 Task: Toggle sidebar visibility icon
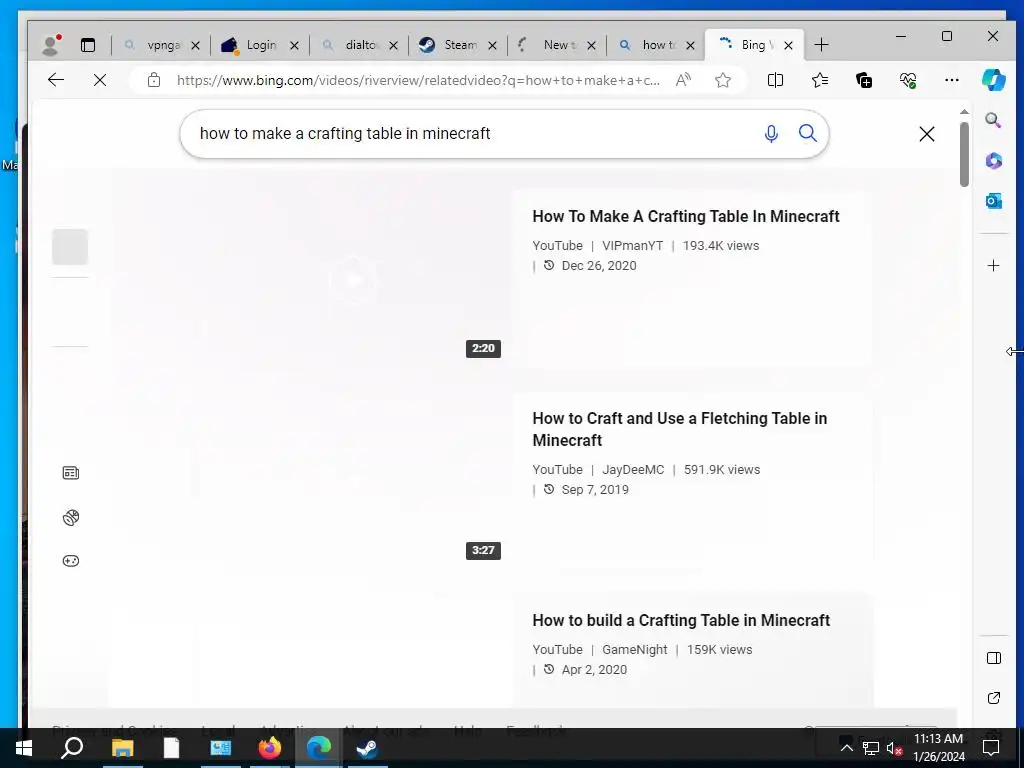click(x=993, y=658)
